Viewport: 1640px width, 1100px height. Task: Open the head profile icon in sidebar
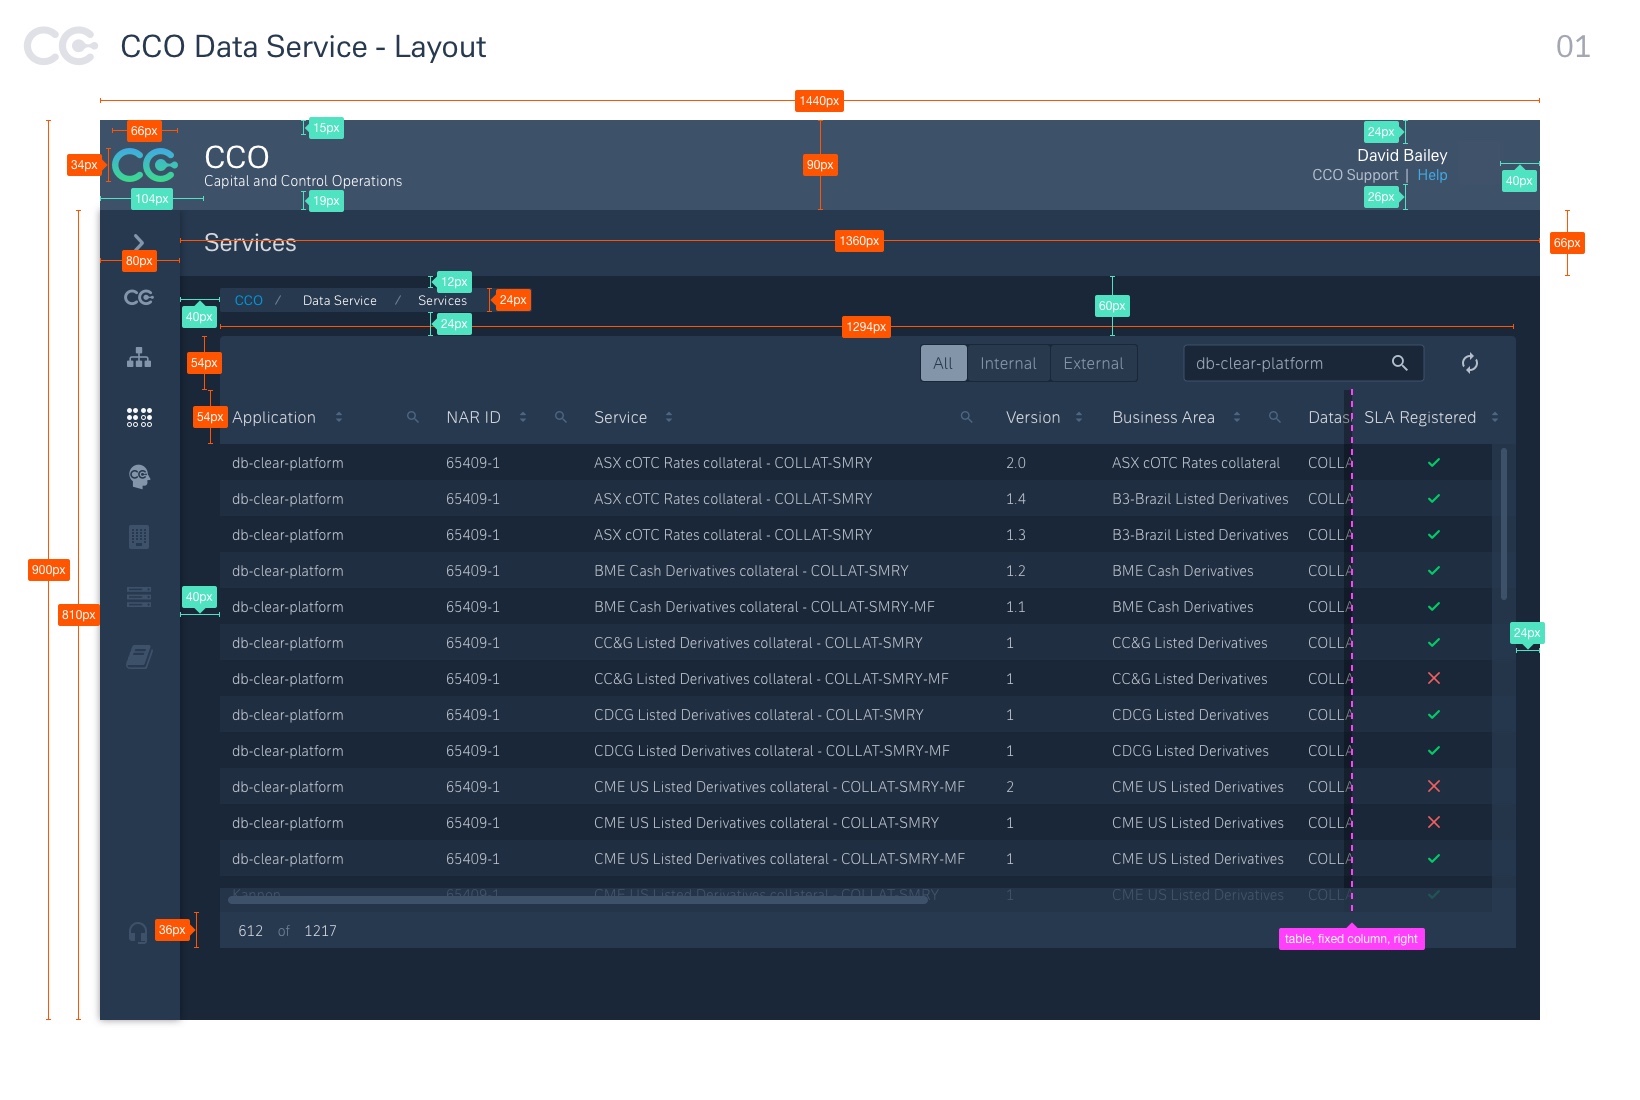tap(139, 477)
